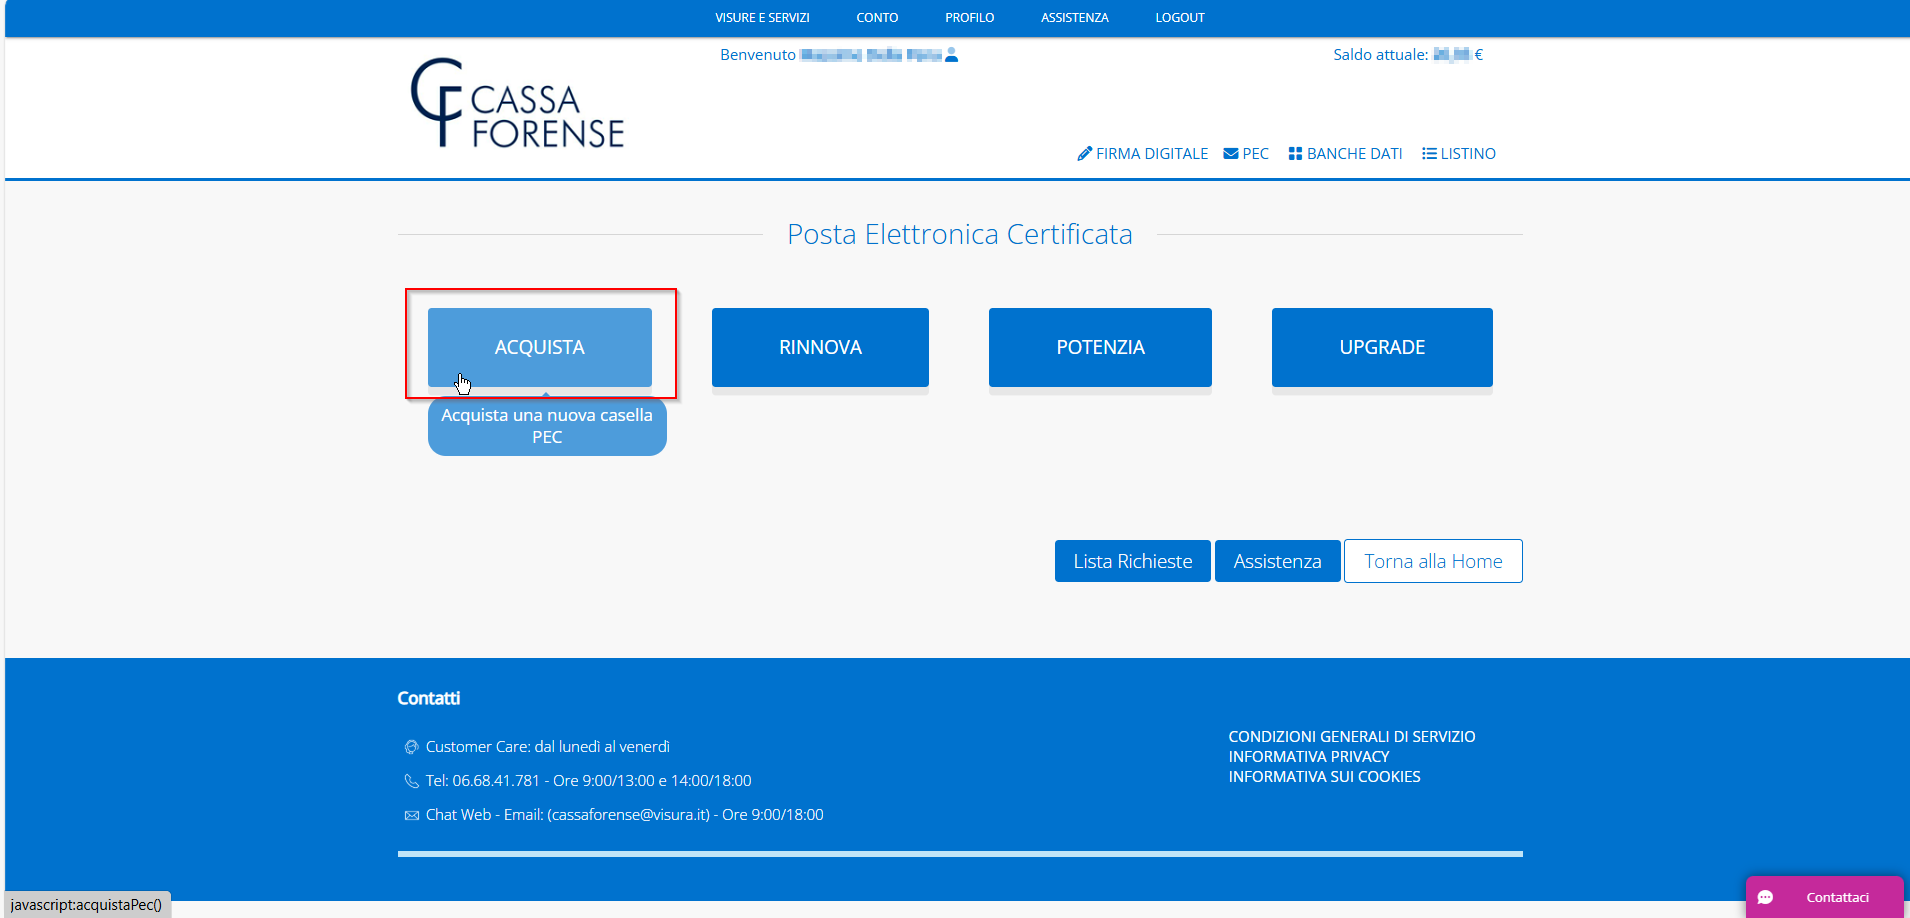The height and width of the screenshot is (918, 1910).
Task: Open the Visure e Servizi menu
Action: pos(762,18)
